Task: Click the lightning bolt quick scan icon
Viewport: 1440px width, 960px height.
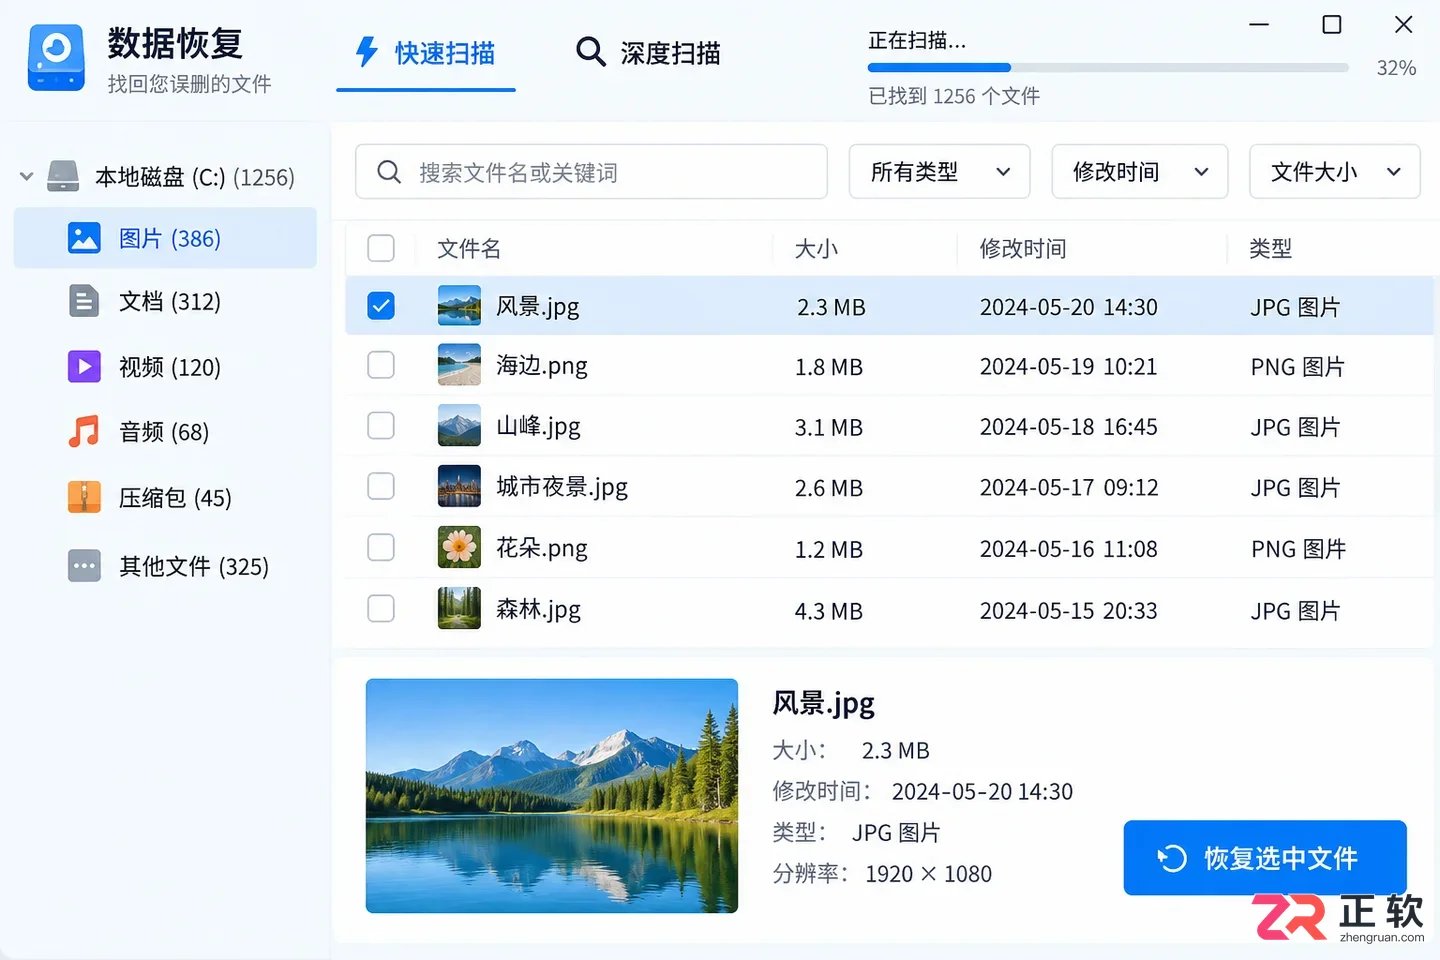Action: click(x=367, y=52)
